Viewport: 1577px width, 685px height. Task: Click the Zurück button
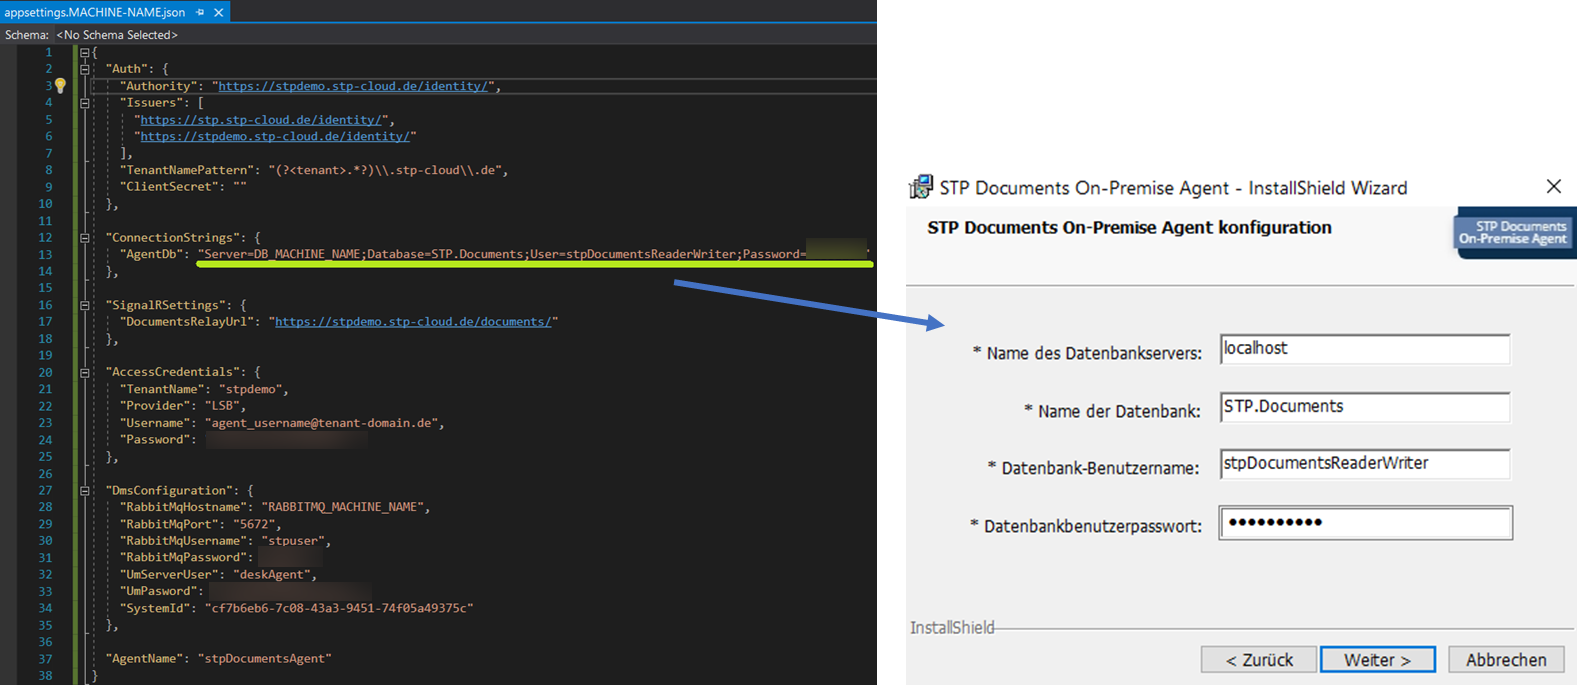1259,660
